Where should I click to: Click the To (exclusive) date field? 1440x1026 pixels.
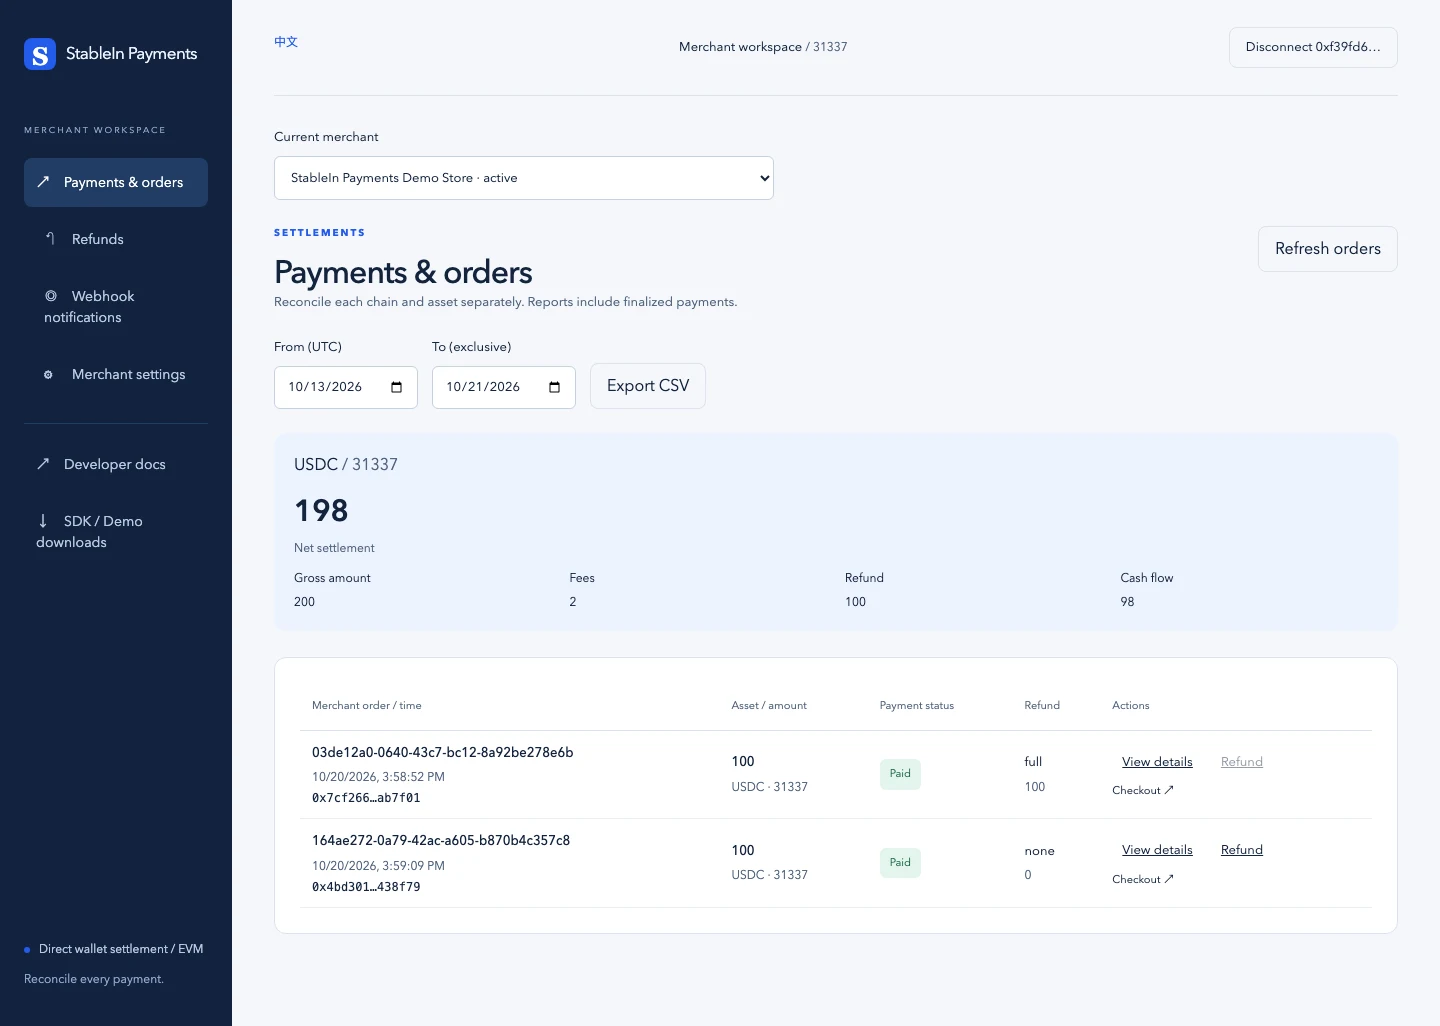point(504,387)
